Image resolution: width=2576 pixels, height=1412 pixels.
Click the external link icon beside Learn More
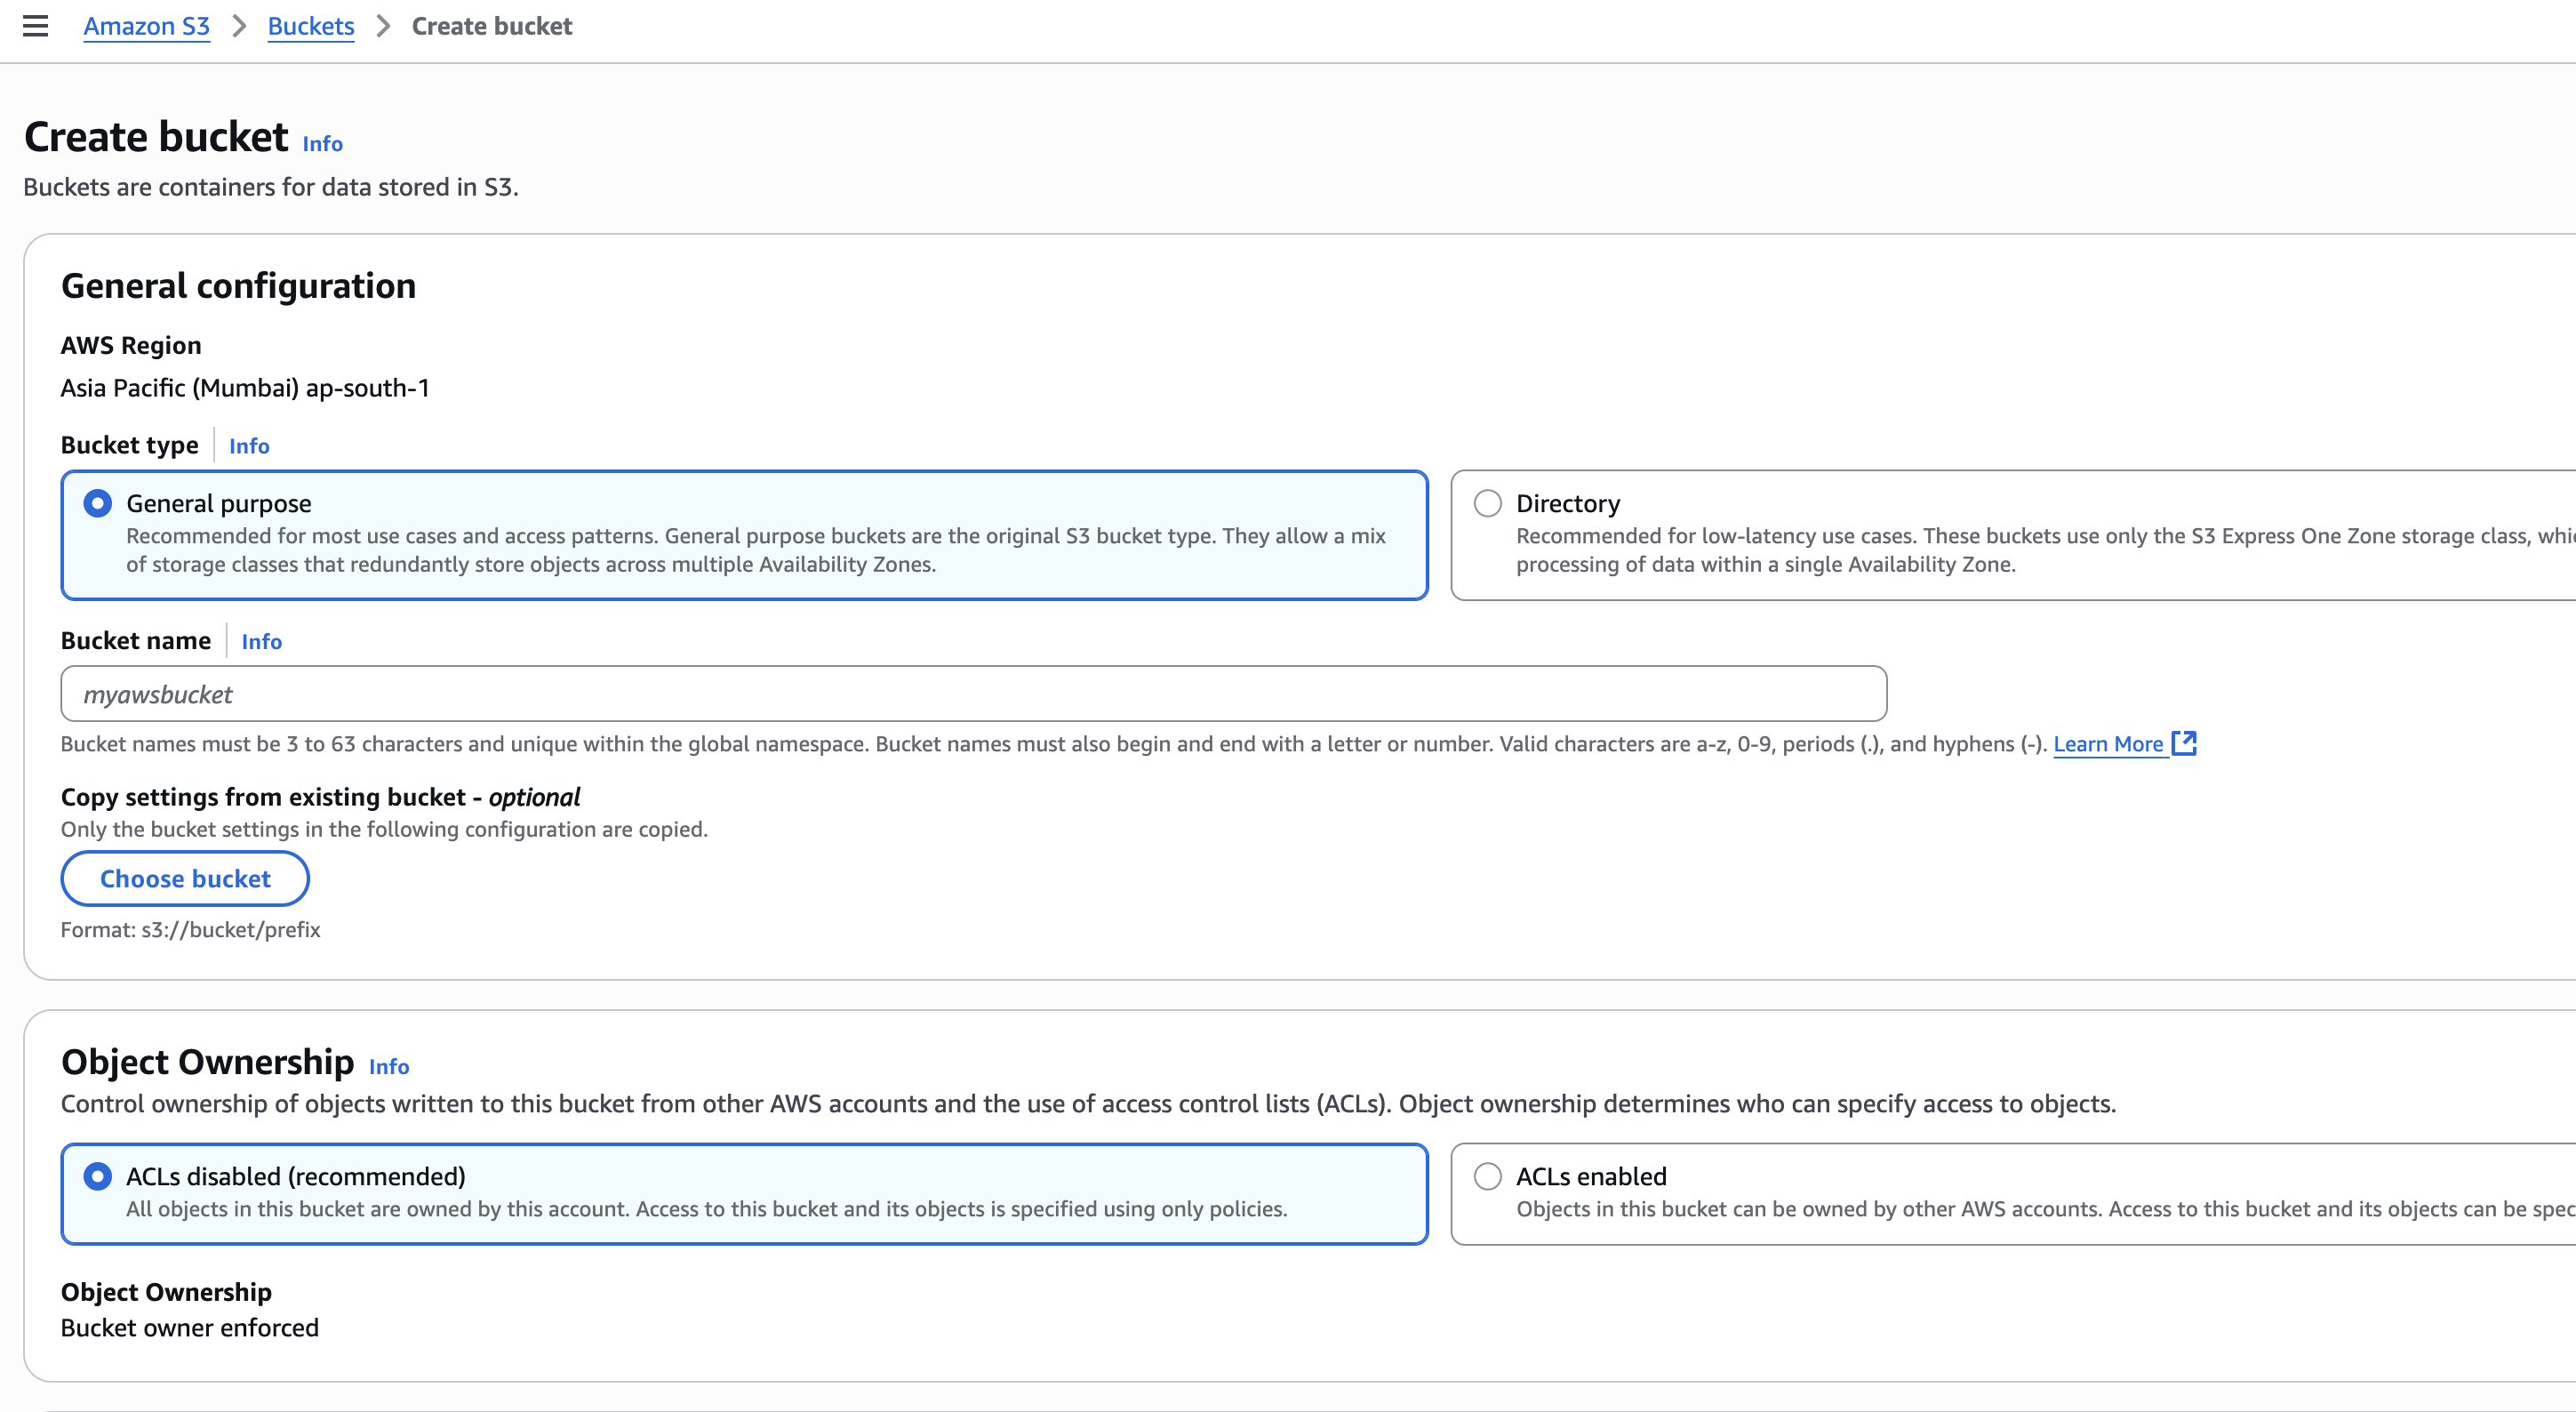click(x=2184, y=743)
